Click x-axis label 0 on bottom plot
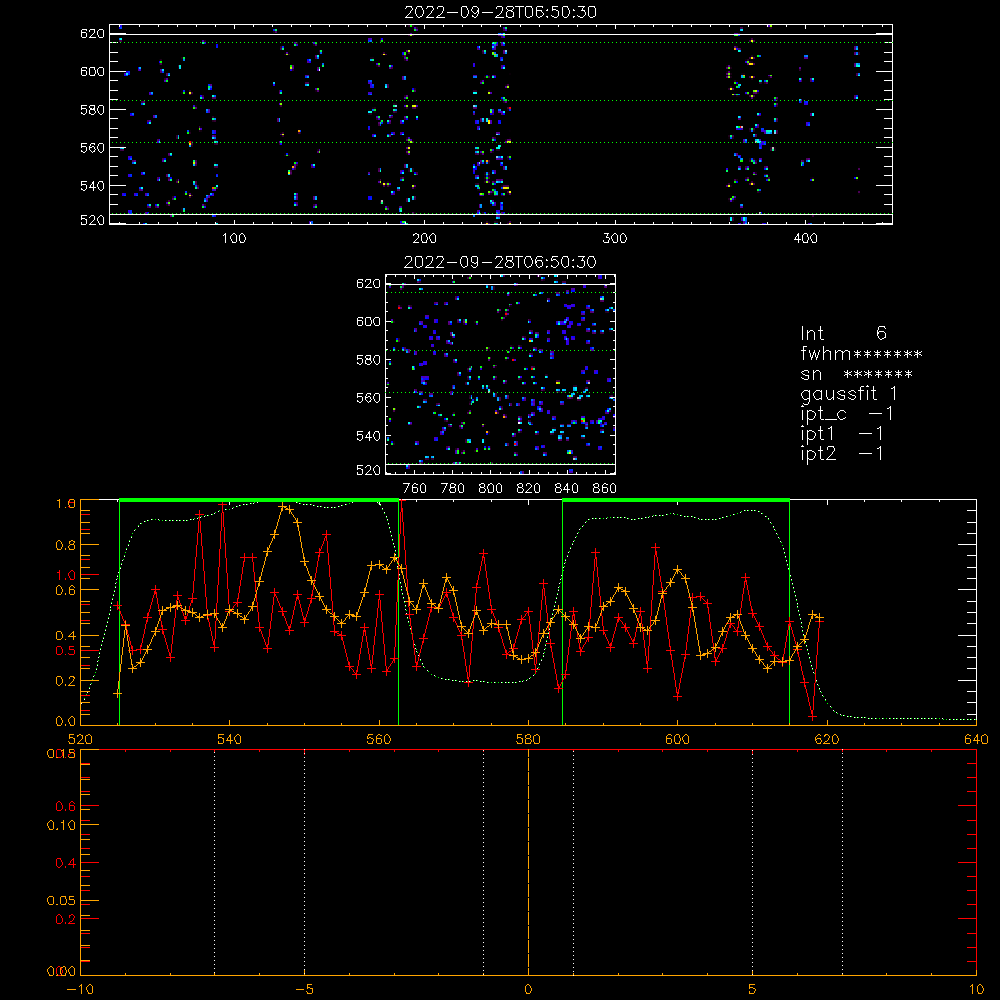1000x1000 pixels. coord(528,990)
